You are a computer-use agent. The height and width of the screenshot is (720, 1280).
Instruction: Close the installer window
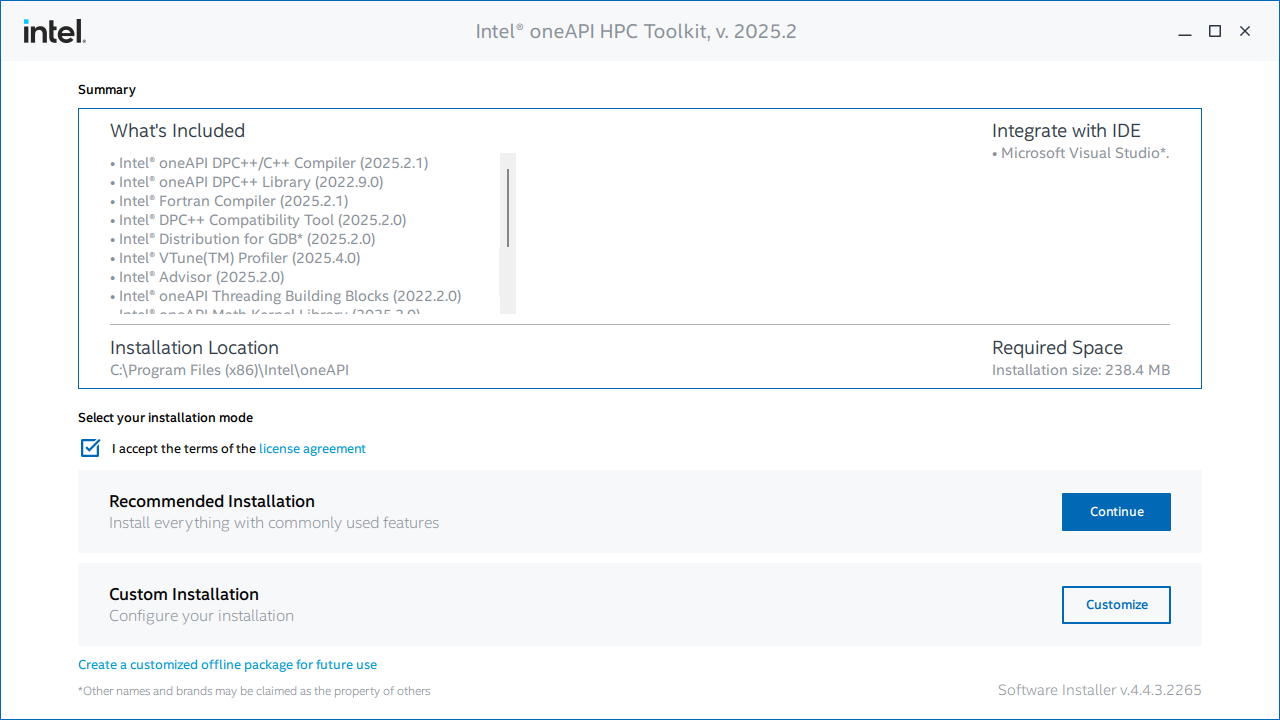coord(1245,32)
